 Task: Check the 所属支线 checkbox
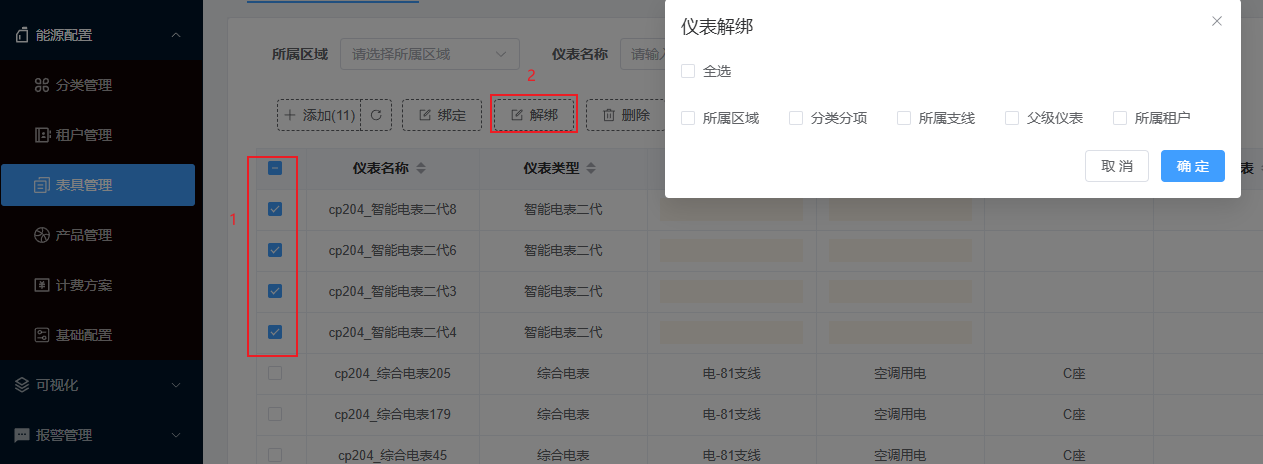point(904,118)
